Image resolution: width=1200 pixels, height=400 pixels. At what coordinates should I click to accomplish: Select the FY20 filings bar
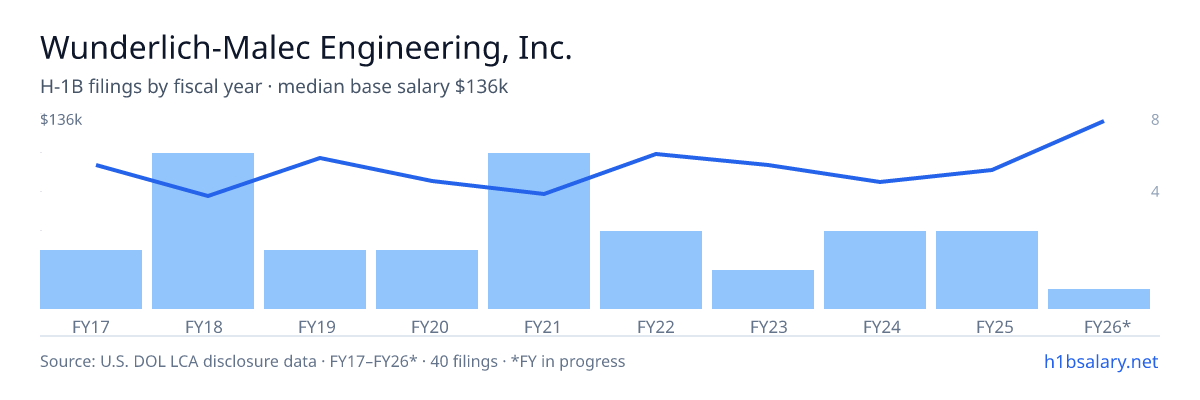[427, 279]
